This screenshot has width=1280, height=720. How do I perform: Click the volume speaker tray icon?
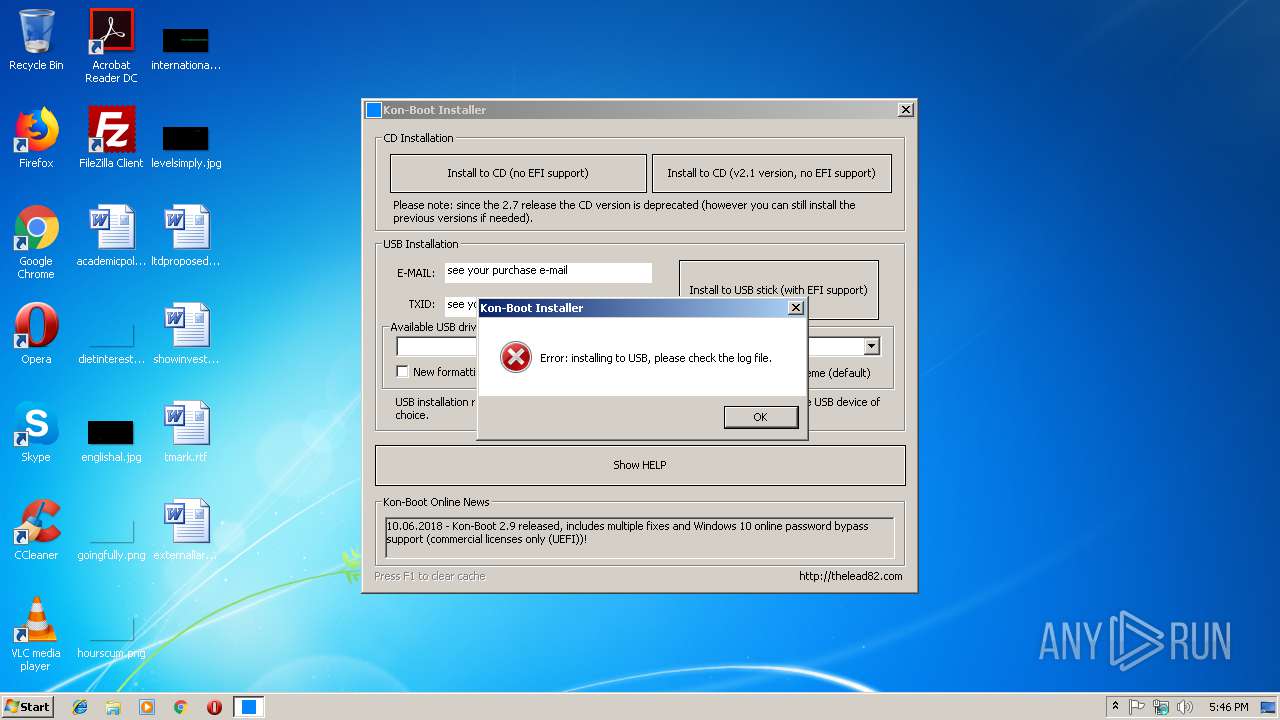pyautogui.click(x=1185, y=707)
